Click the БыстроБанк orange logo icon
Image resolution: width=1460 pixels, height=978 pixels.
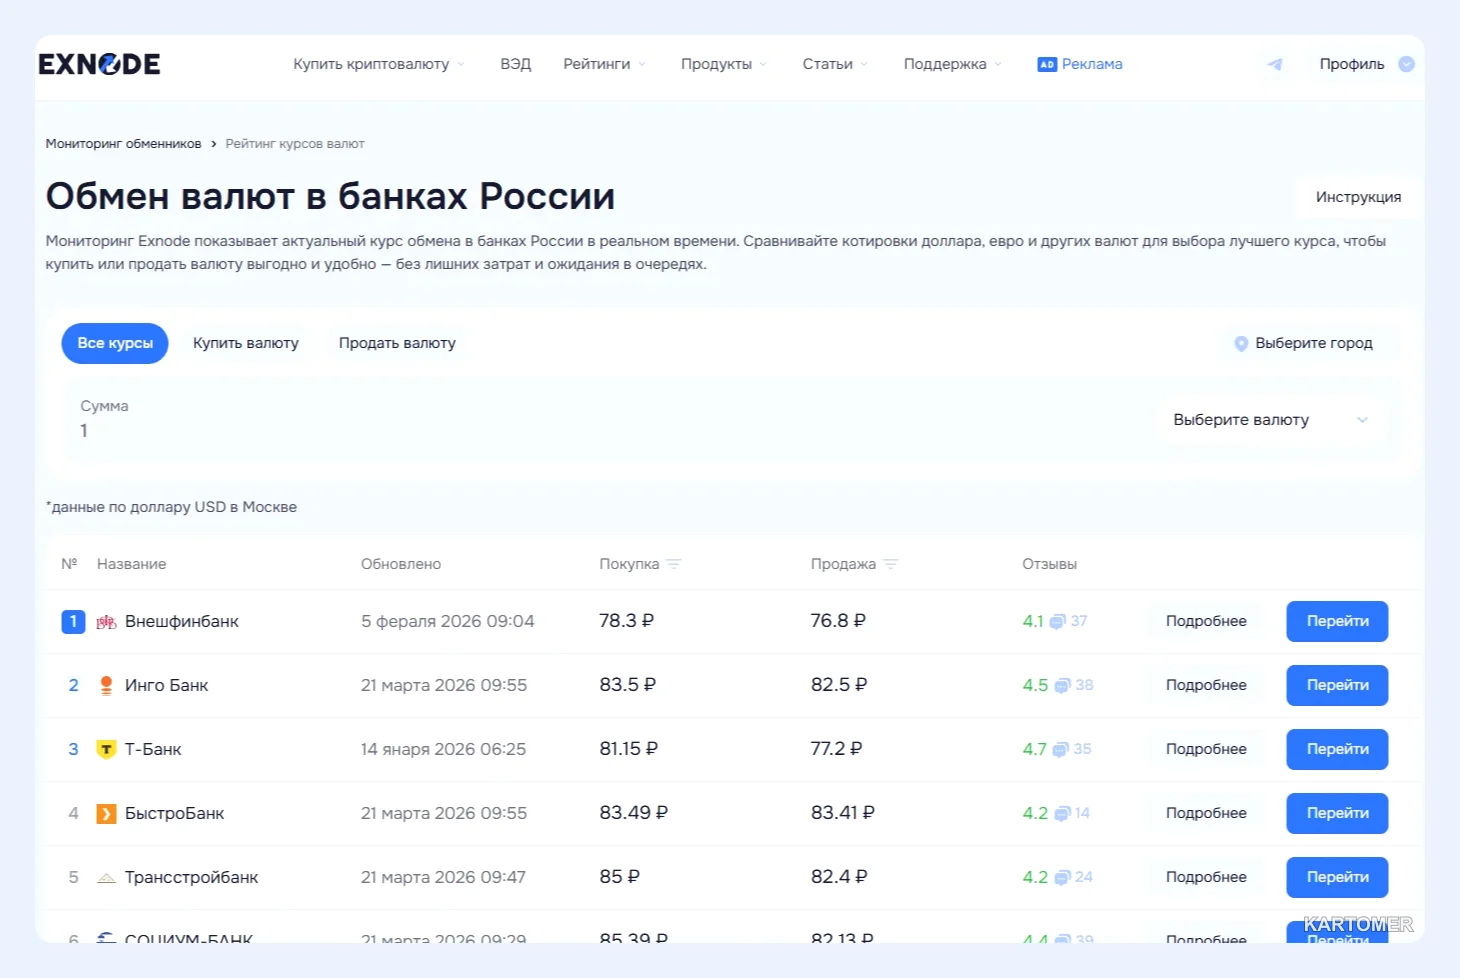[x=106, y=813]
